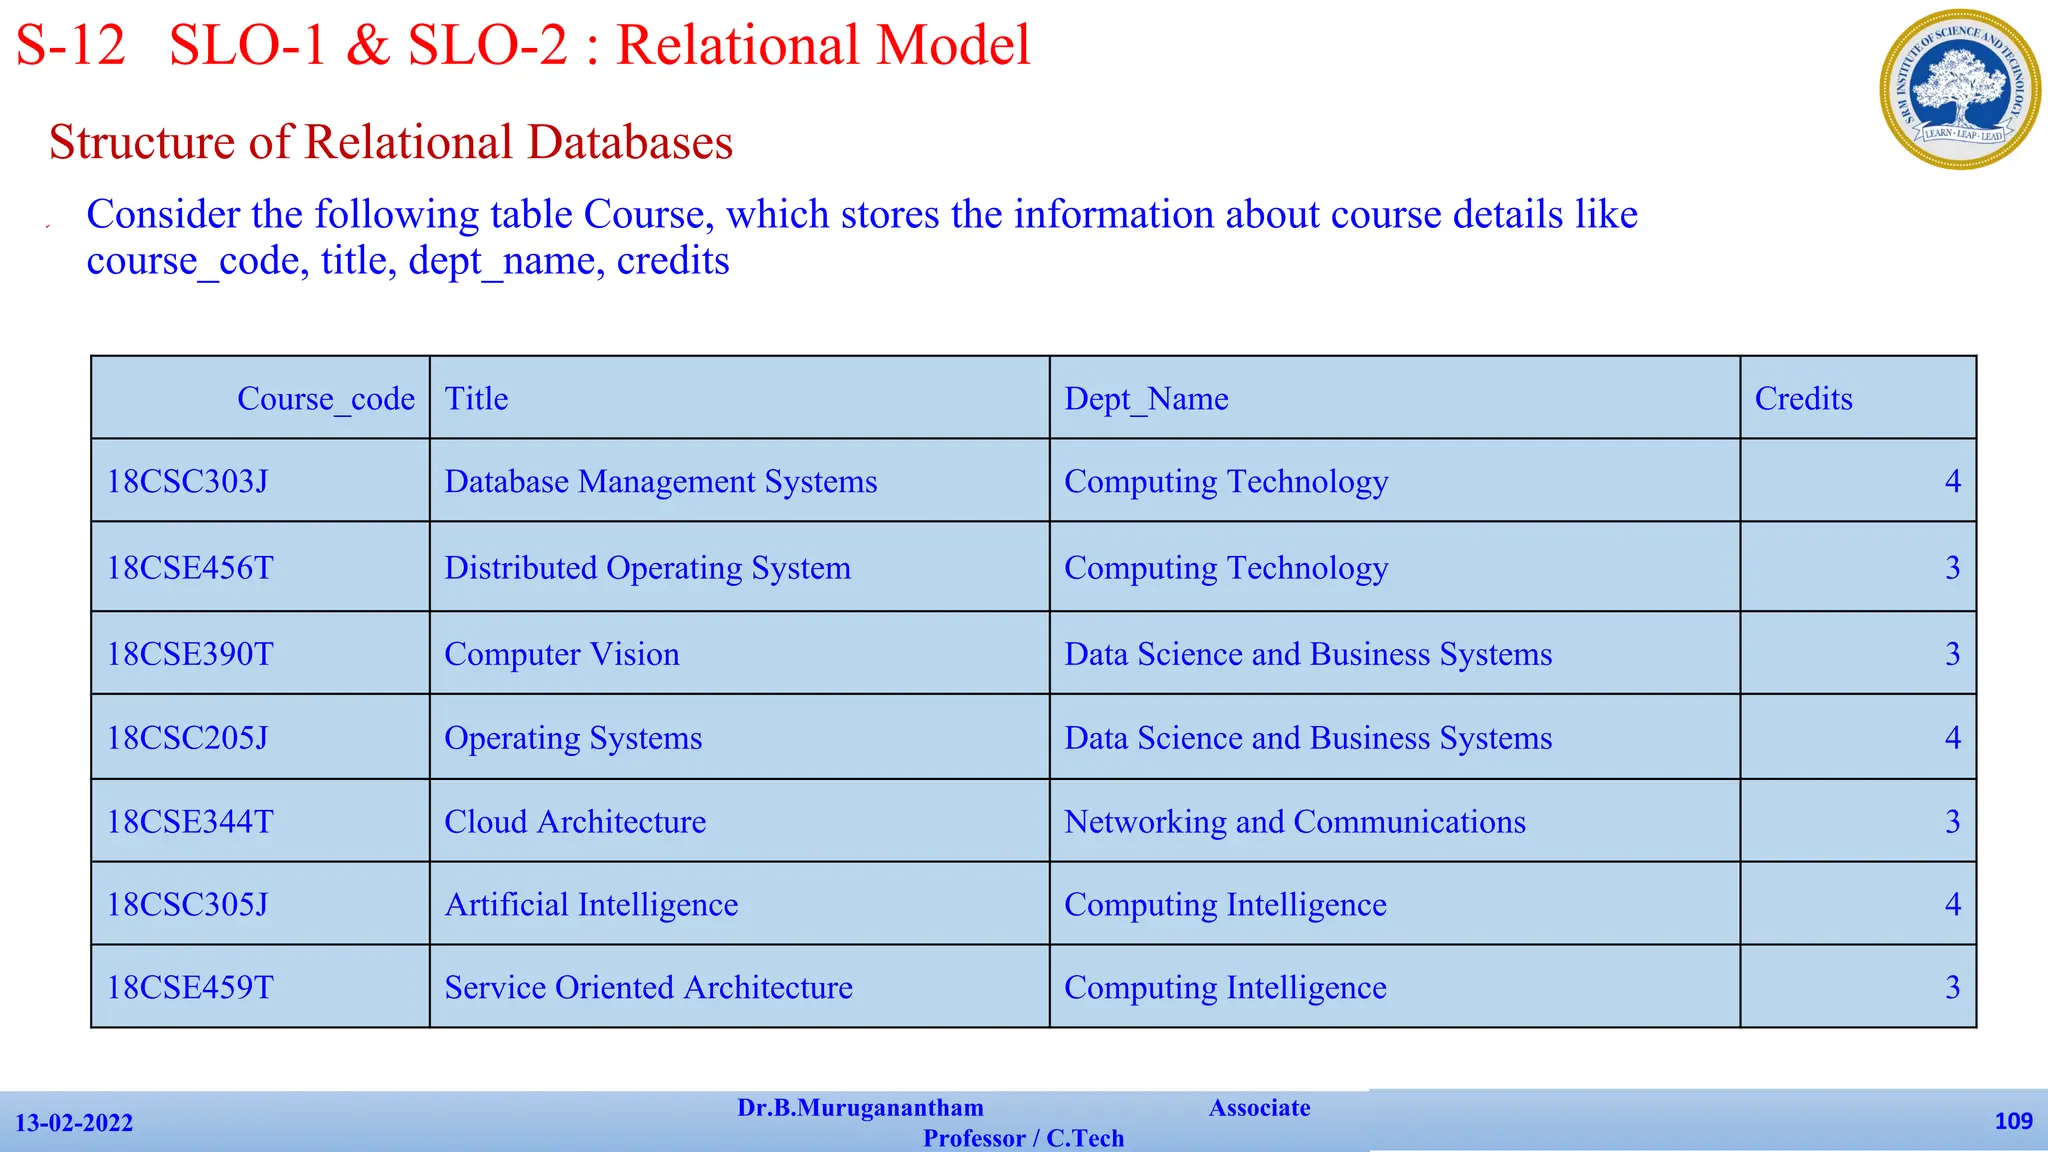The image size is (2048, 1152).
Task: Click the author name 'Dr.B.Muruganantham'
Action: [x=860, y=1108]
